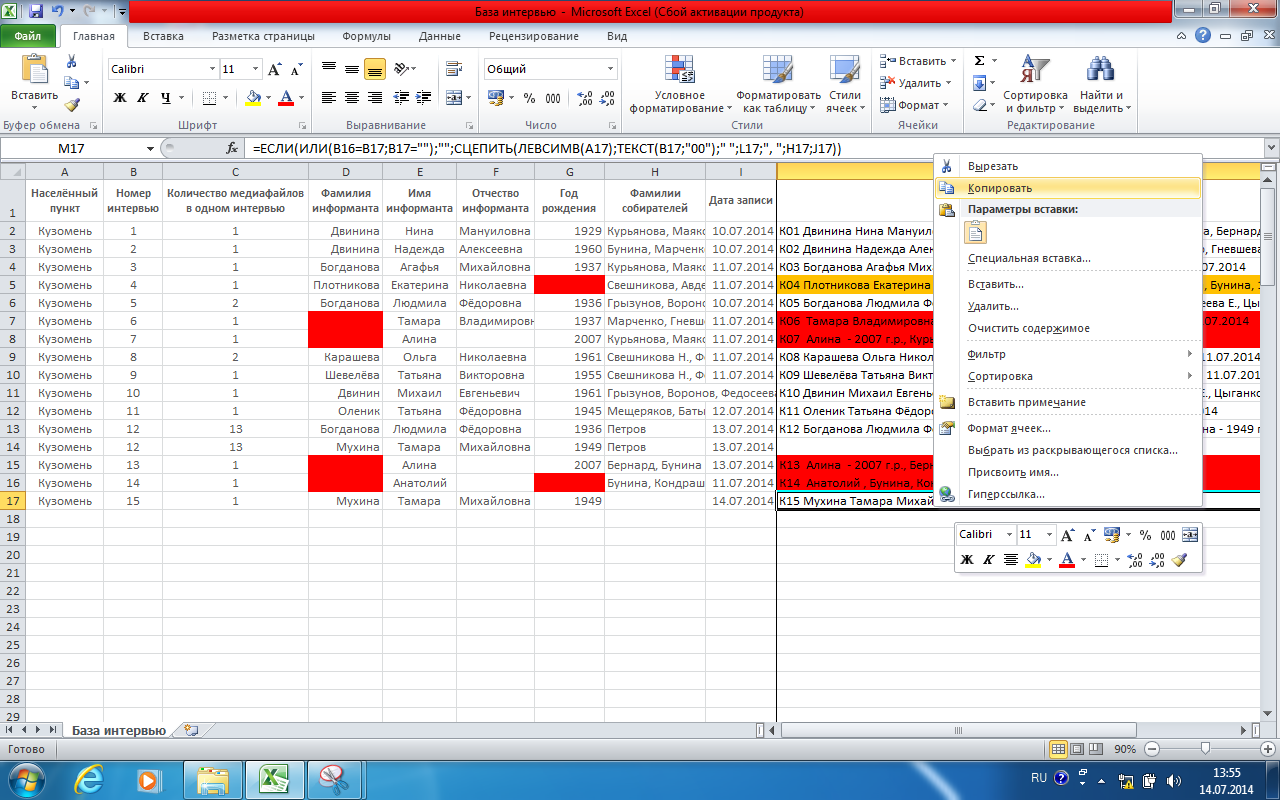Click the percent style icon in the mini toolbar
Screen dimensions: 1280x800
pos(1145,535)
